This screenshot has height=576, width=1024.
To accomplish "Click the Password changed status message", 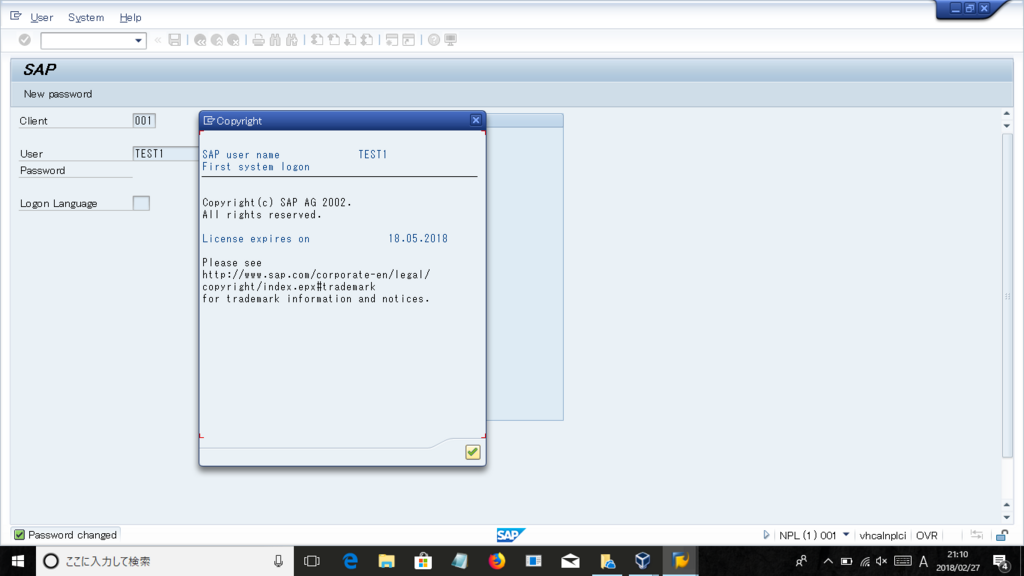I will (72, 535).
